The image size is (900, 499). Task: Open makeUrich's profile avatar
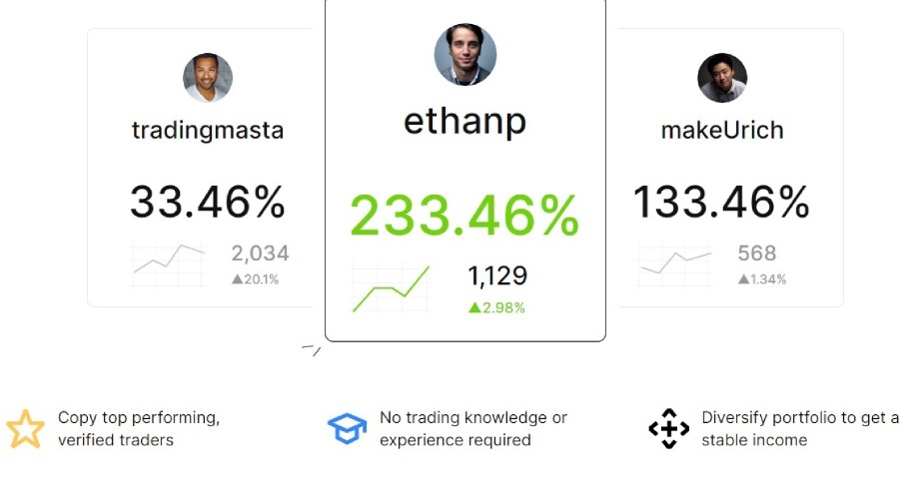722,78
